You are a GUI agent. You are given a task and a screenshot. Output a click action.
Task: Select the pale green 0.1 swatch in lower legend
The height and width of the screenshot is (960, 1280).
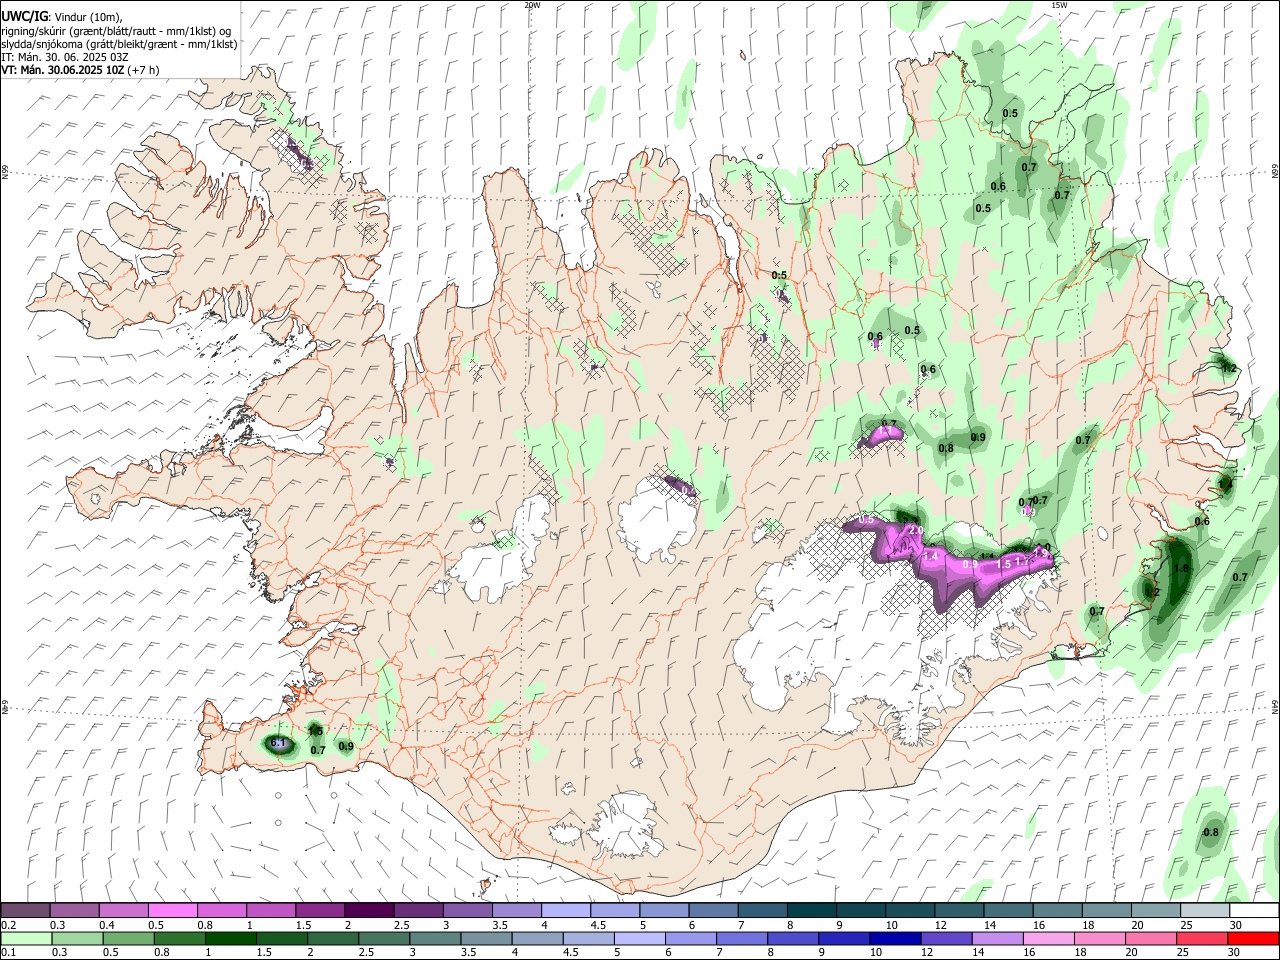26,938
